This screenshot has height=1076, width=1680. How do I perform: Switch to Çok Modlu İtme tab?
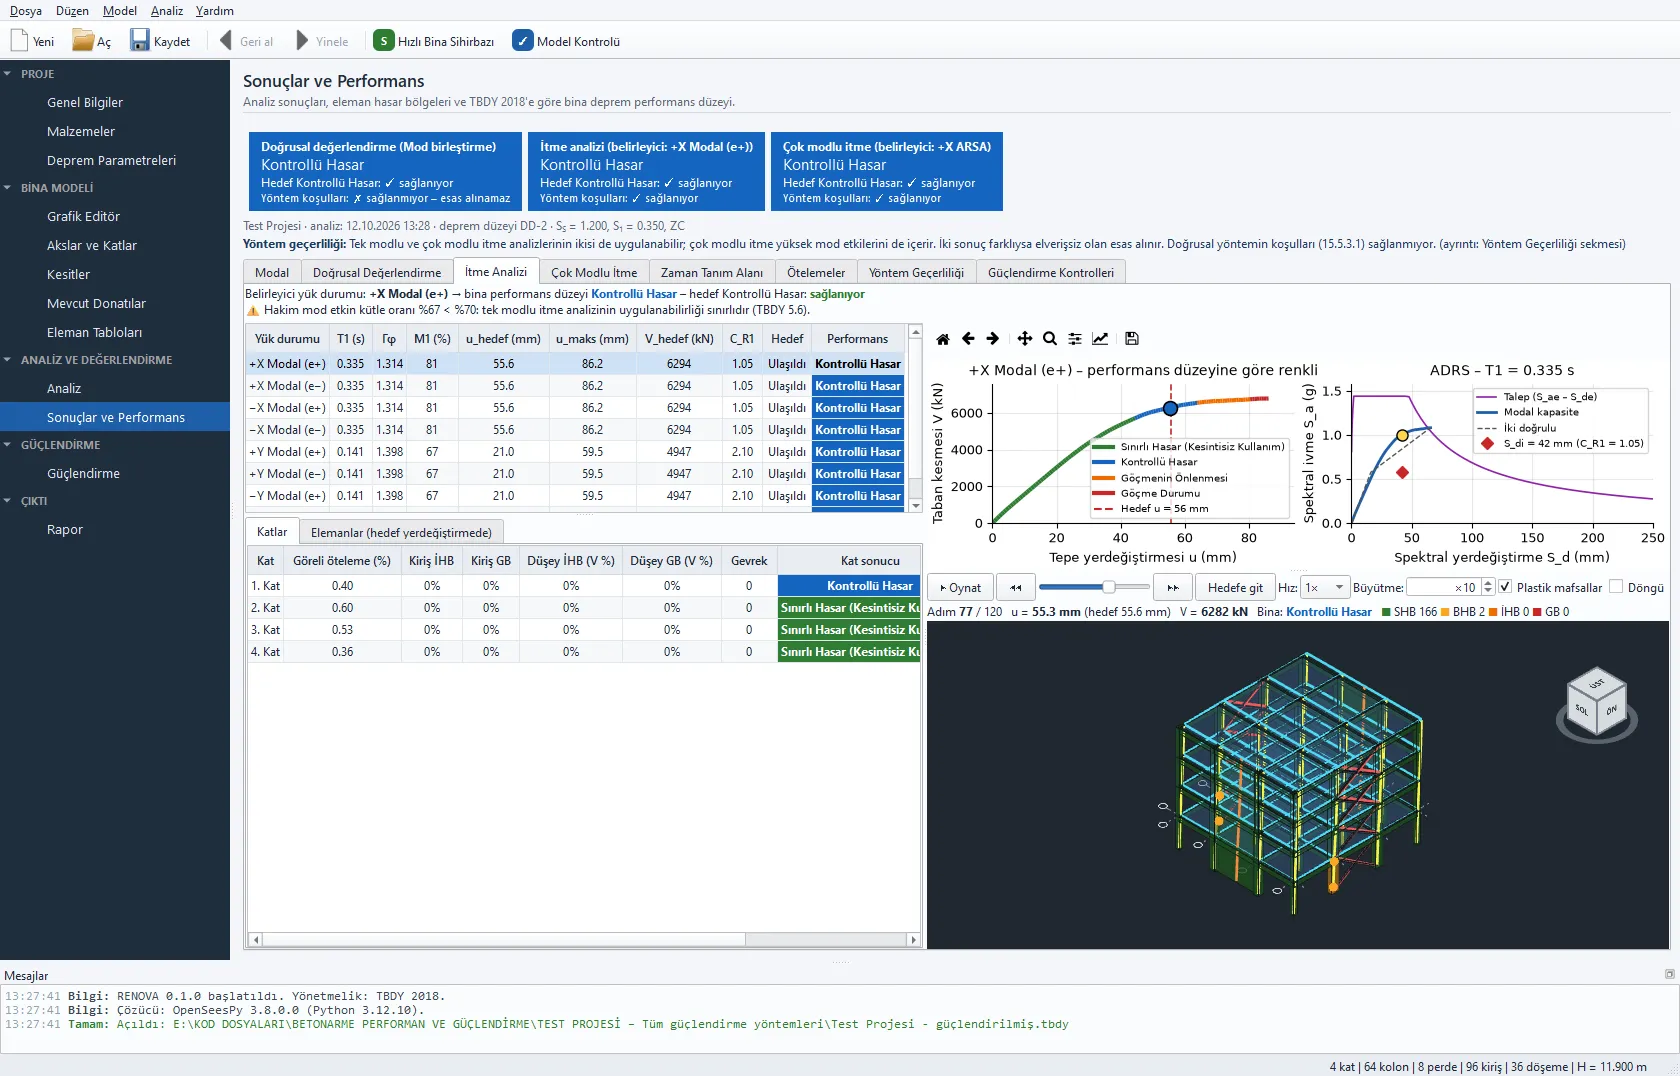pos(594,272)
